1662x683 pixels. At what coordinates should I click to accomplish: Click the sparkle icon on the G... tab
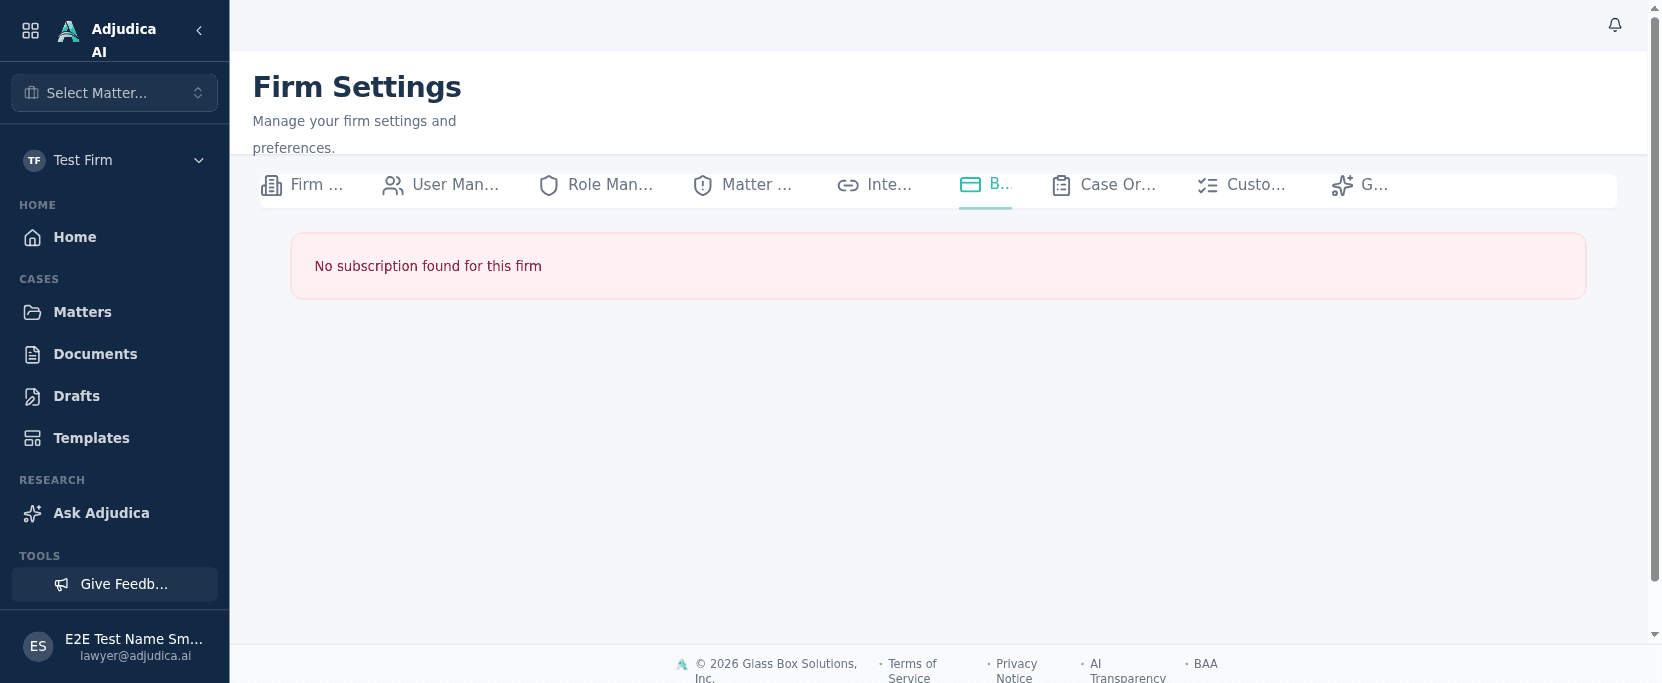pyautogui.click(x=1342, y=185)
